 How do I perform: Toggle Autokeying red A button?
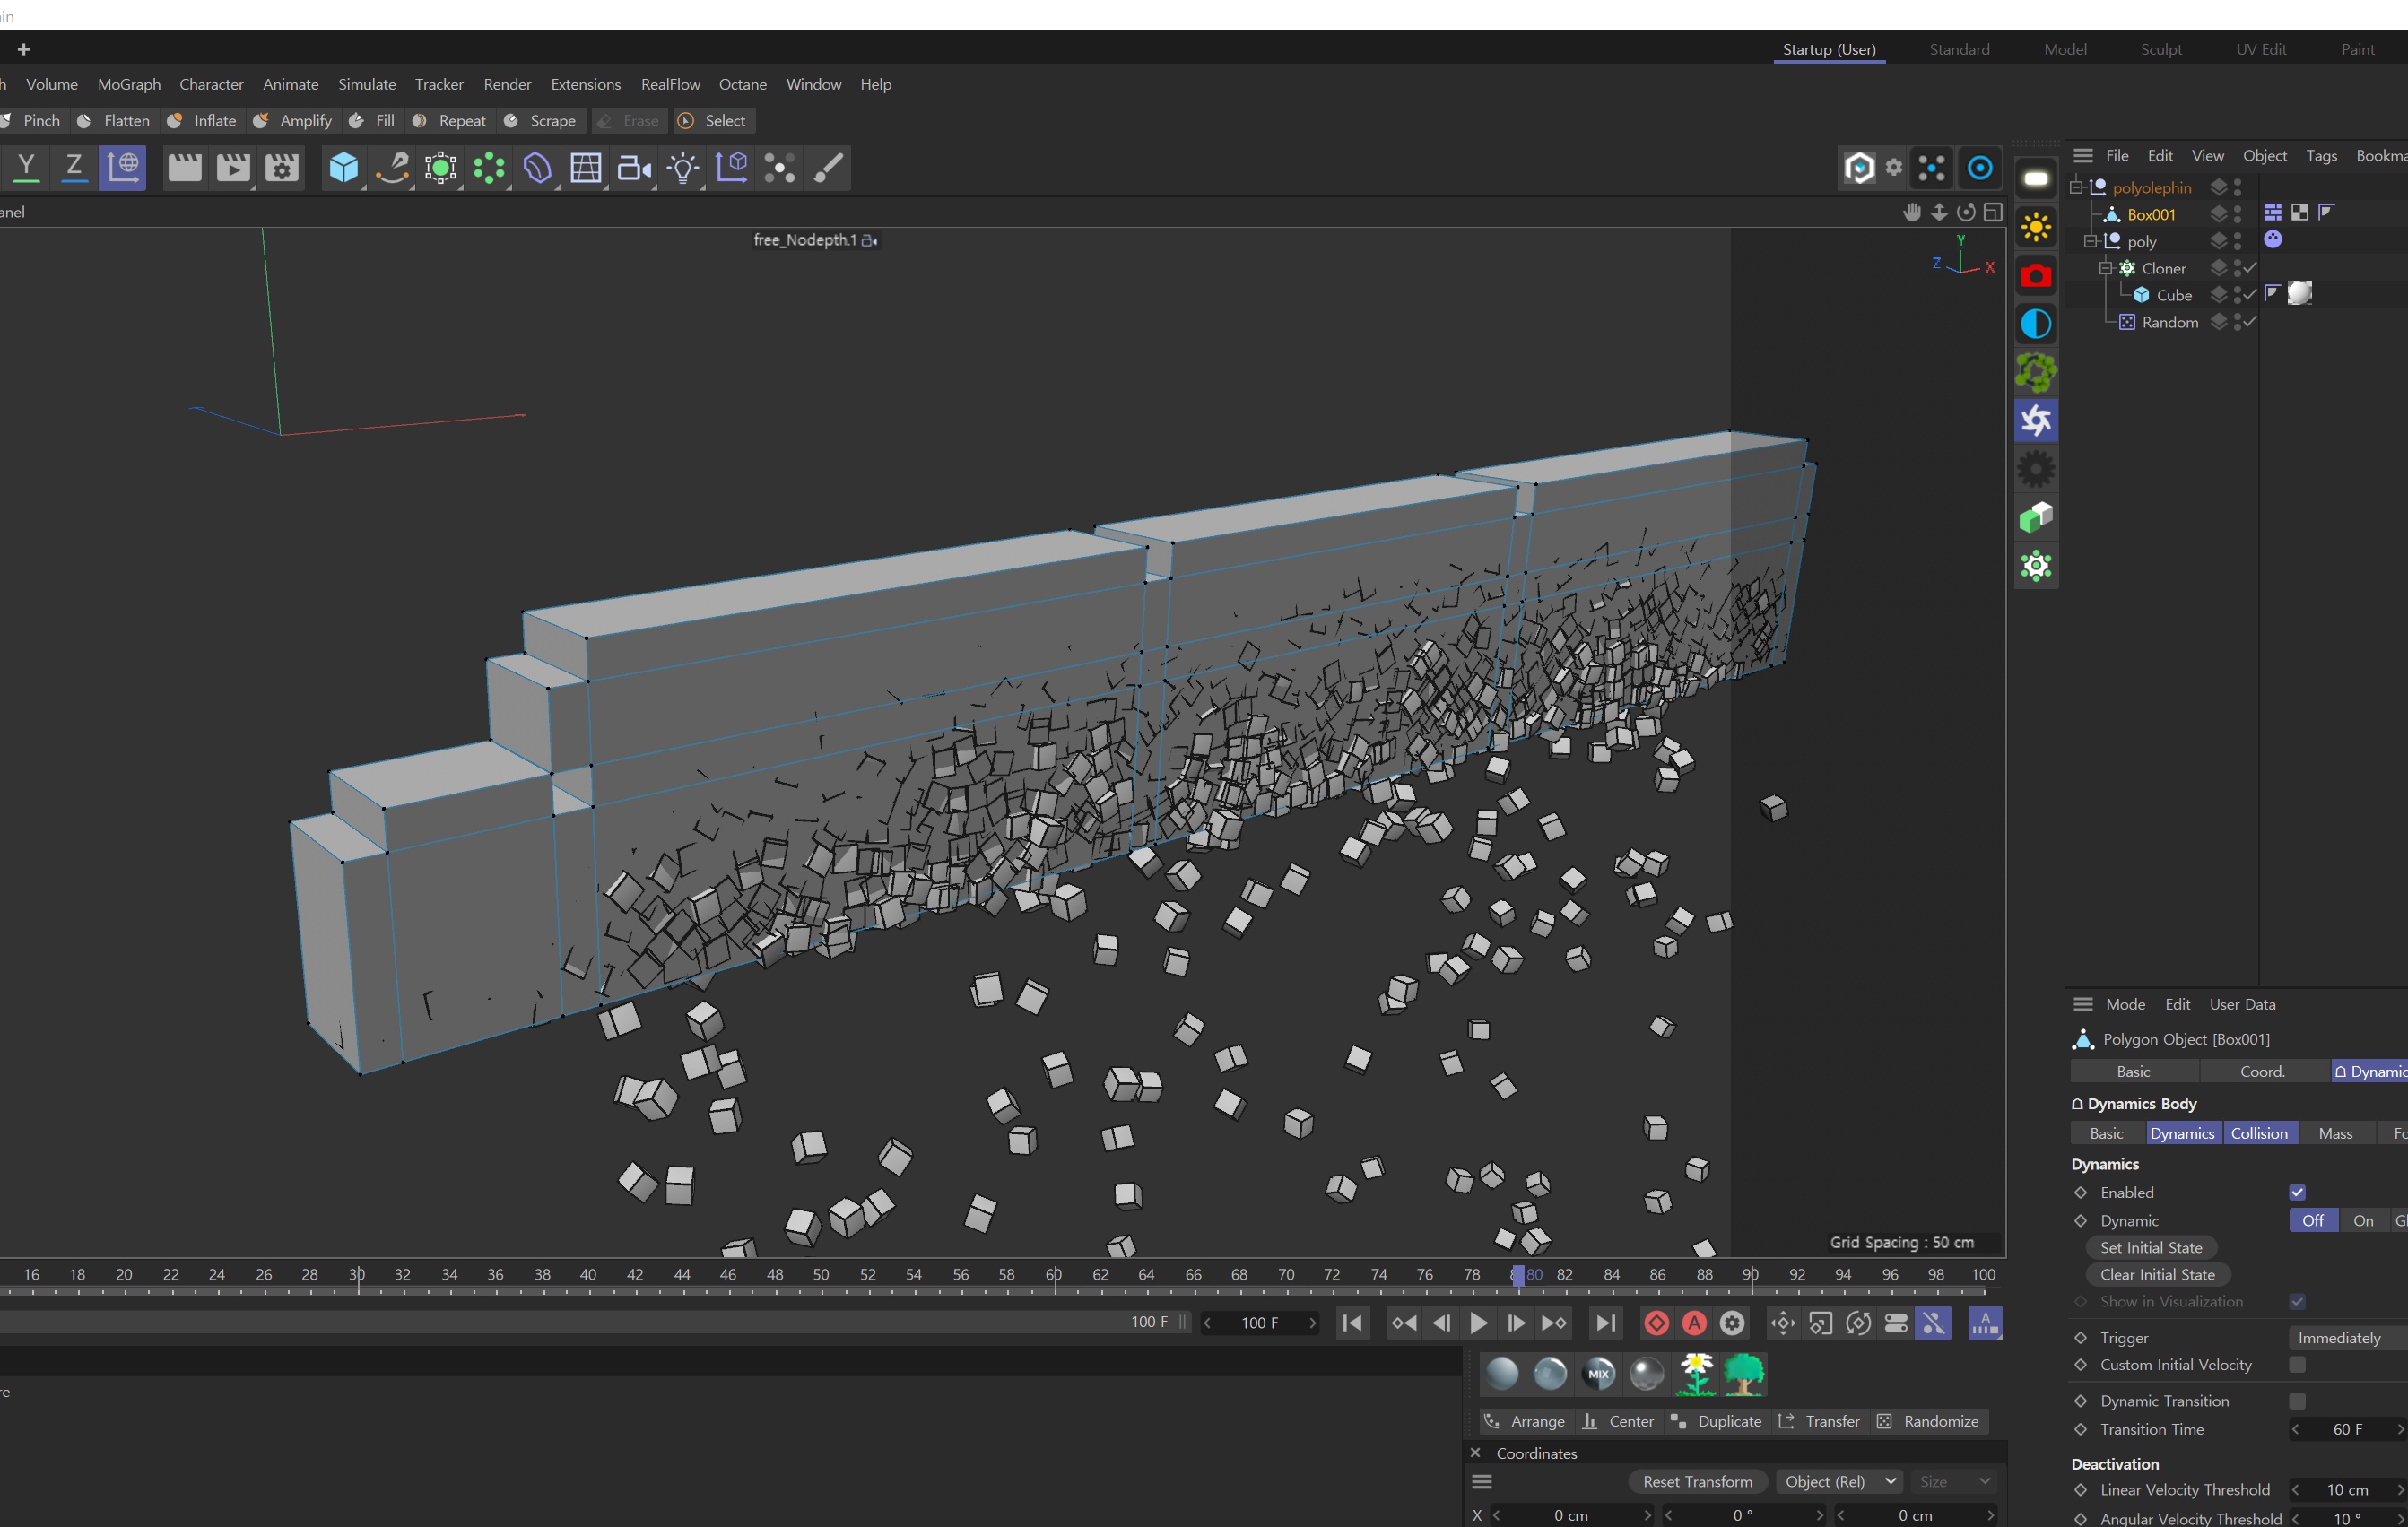(x=1694, y=1323)
